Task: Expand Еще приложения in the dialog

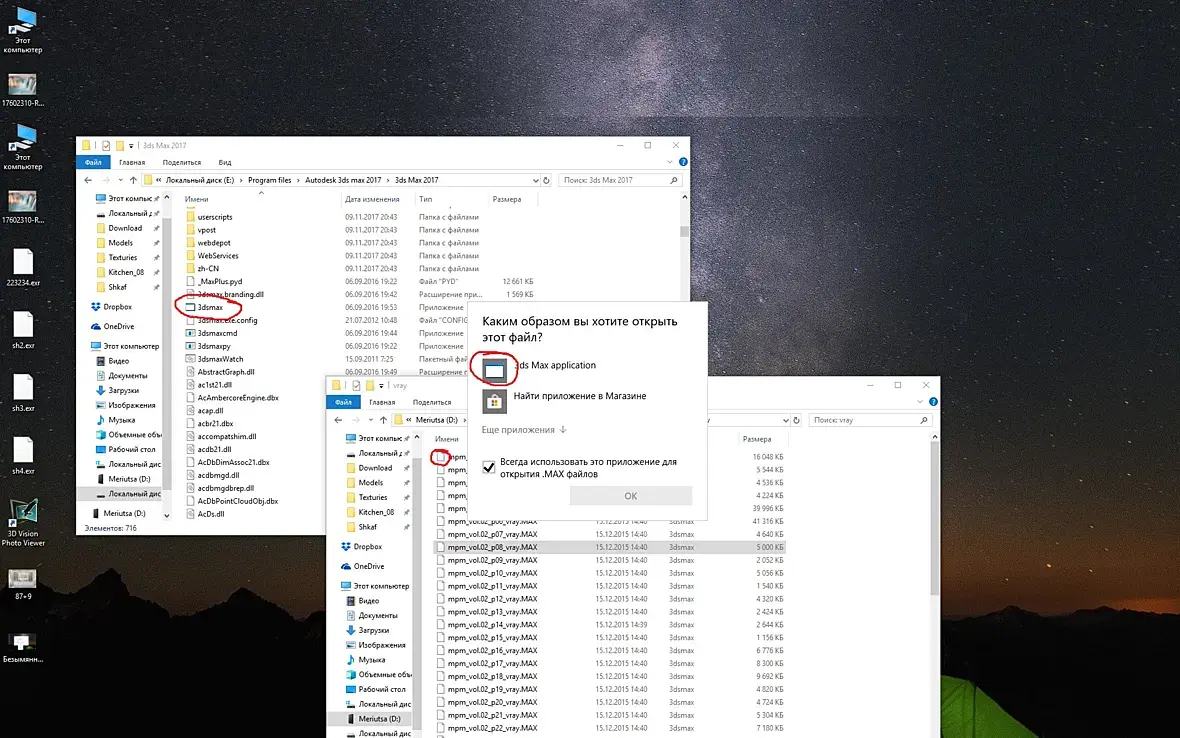Action: [x=524, y=430]
